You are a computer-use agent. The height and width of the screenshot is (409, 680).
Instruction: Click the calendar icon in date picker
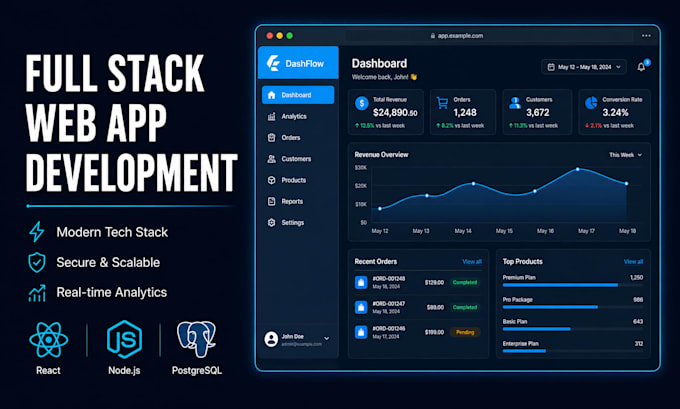coord(551,67)
